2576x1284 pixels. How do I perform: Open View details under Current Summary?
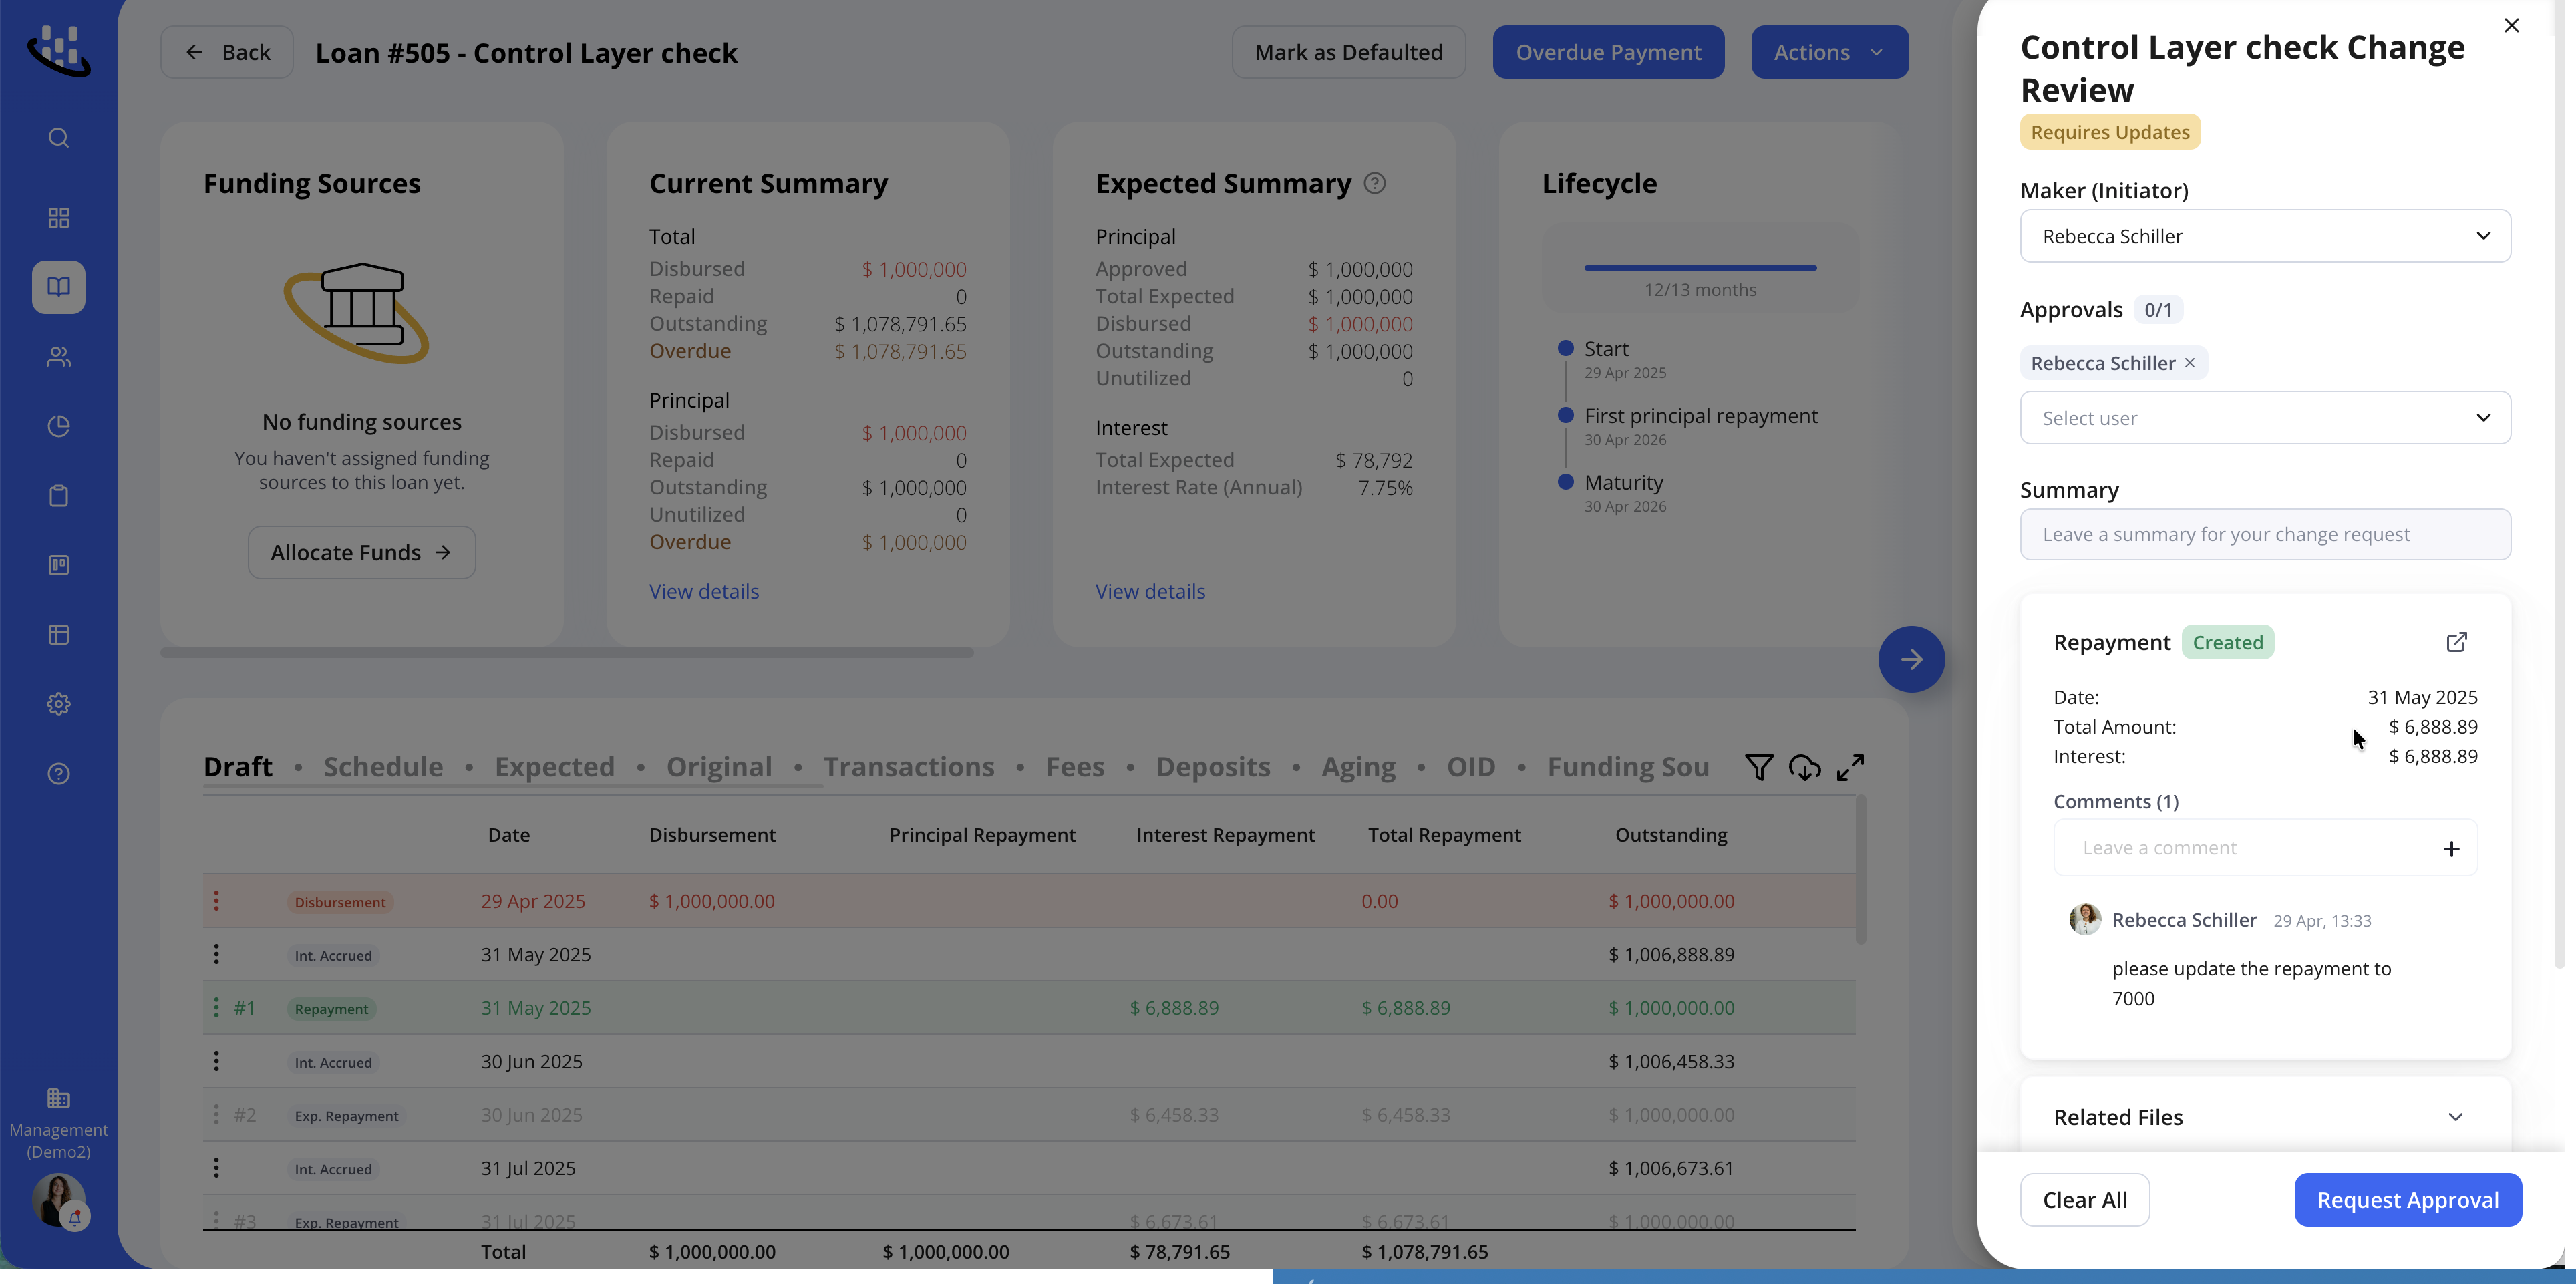pos(704,592)
